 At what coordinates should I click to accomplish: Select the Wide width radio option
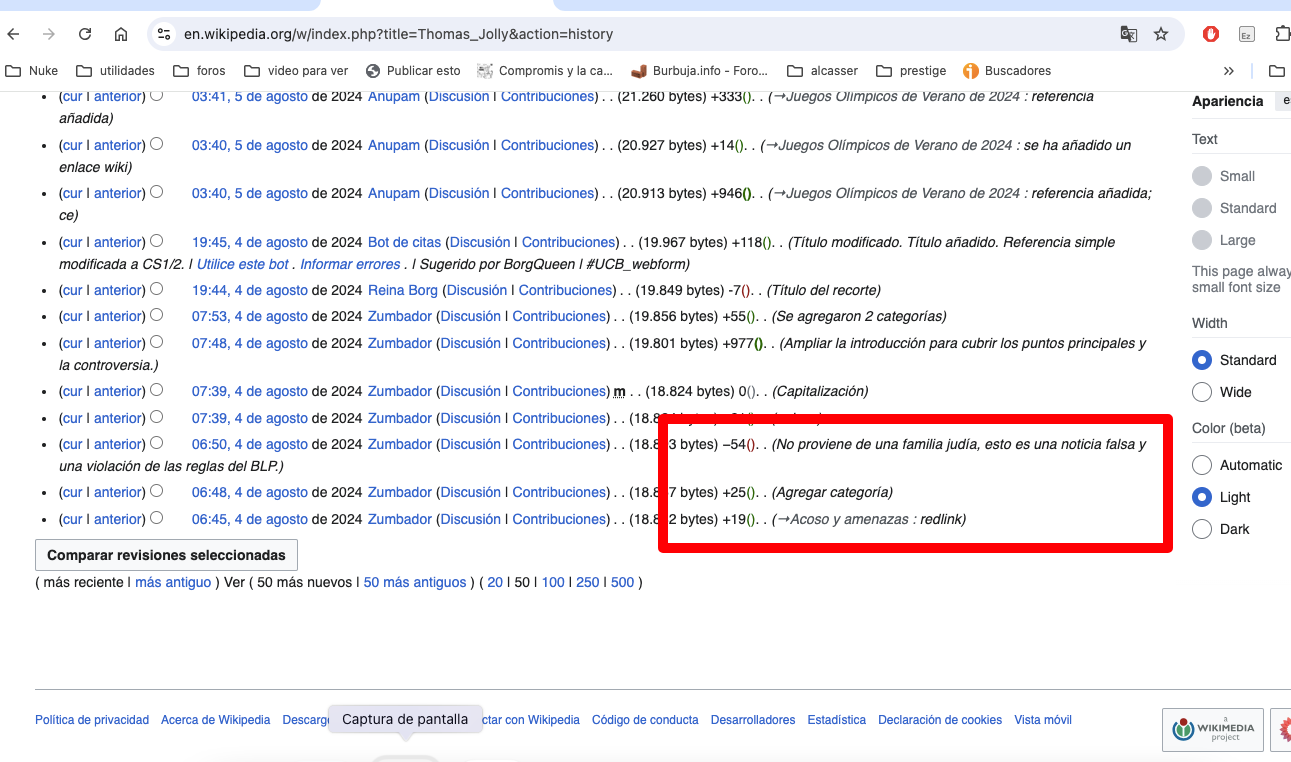point(1201,392)
